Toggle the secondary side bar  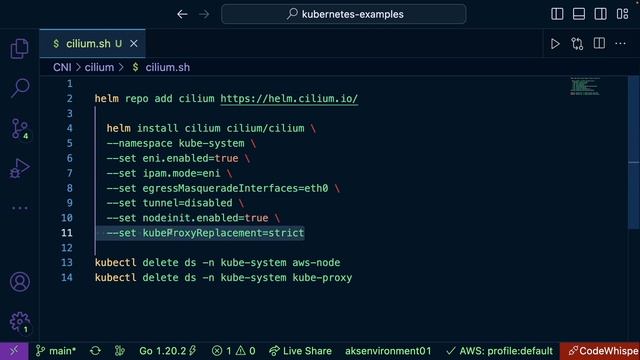pos(600,14)
